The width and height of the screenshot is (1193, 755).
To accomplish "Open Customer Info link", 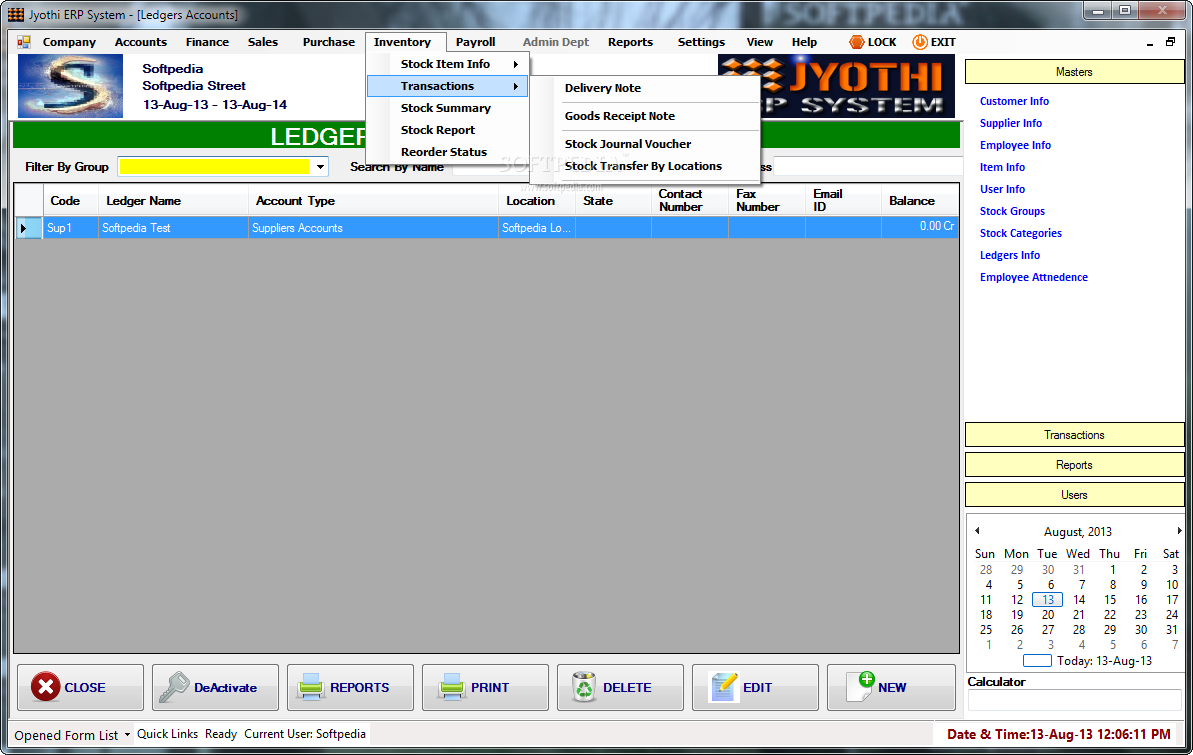I will (x=1014, y=101).
